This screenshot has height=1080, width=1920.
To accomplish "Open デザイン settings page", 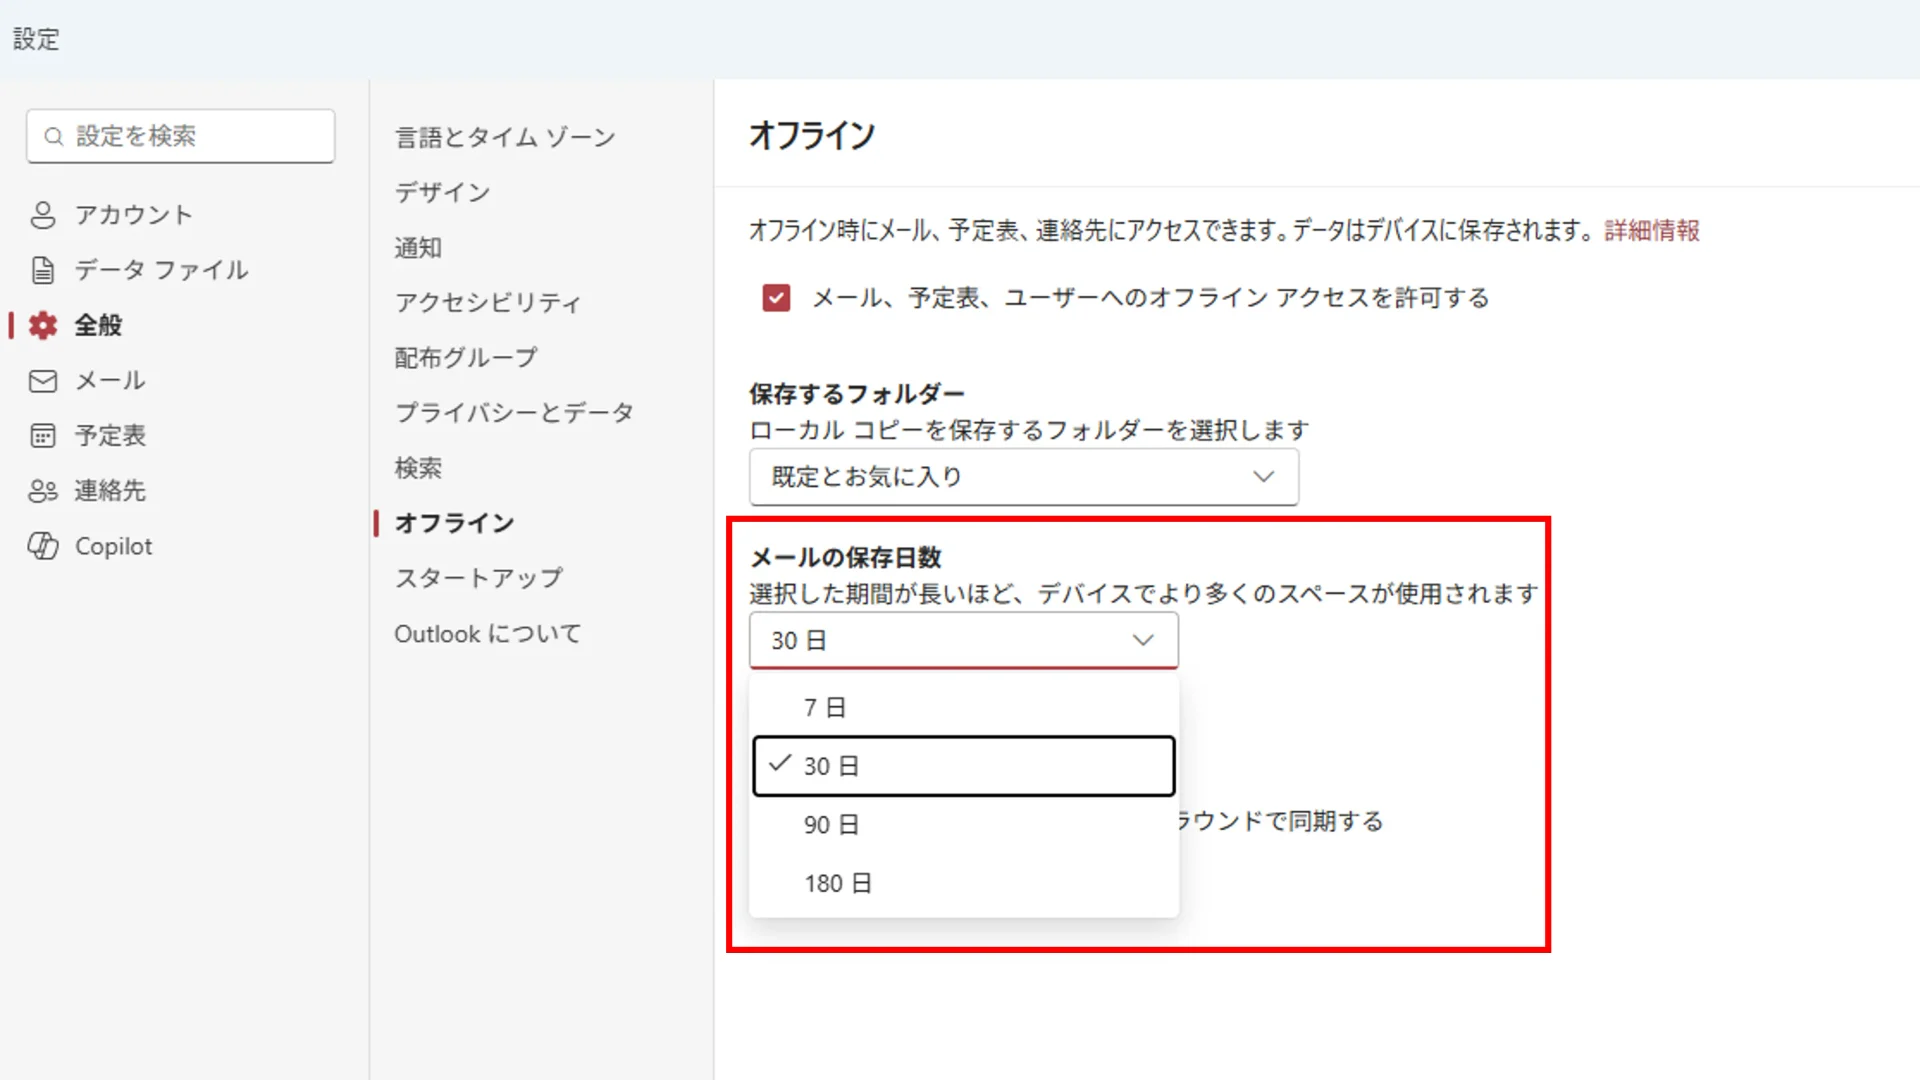I will click(442, 192).
